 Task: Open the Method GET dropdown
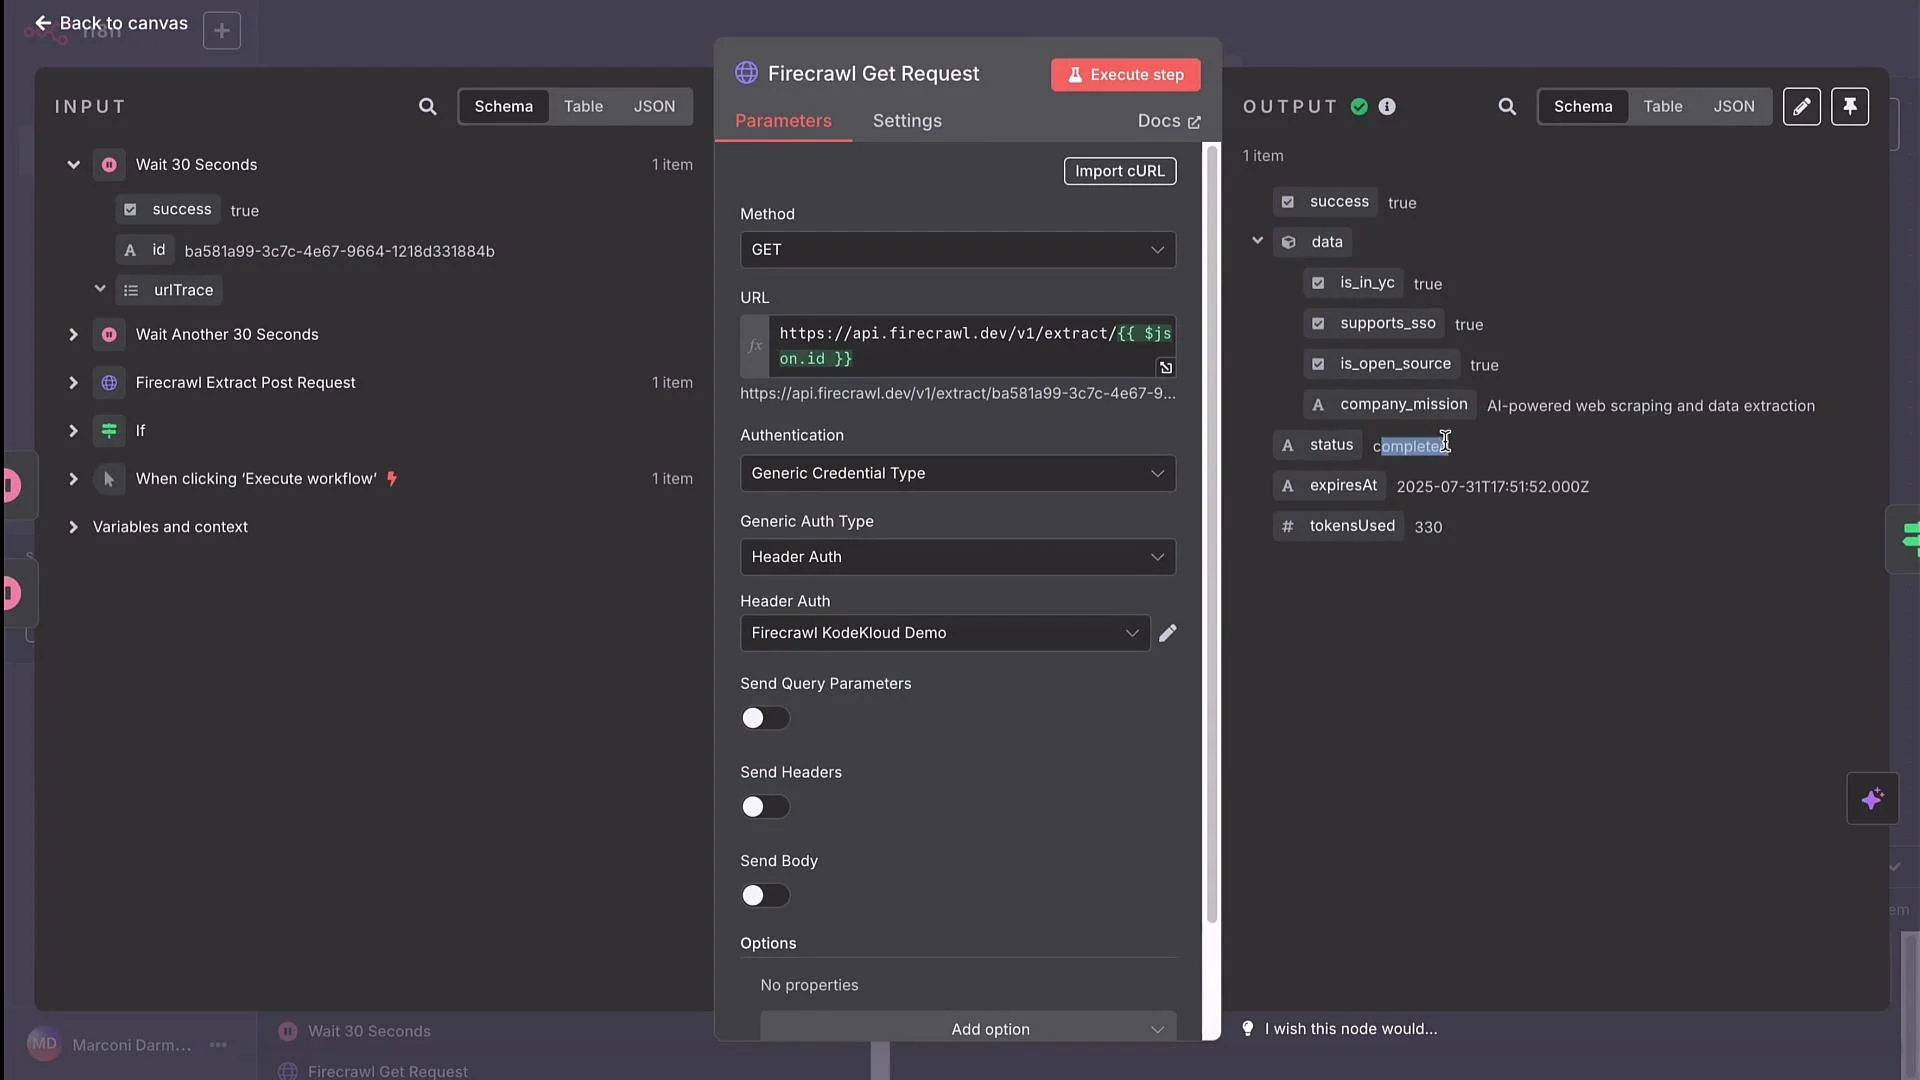[x=957, y=250]
